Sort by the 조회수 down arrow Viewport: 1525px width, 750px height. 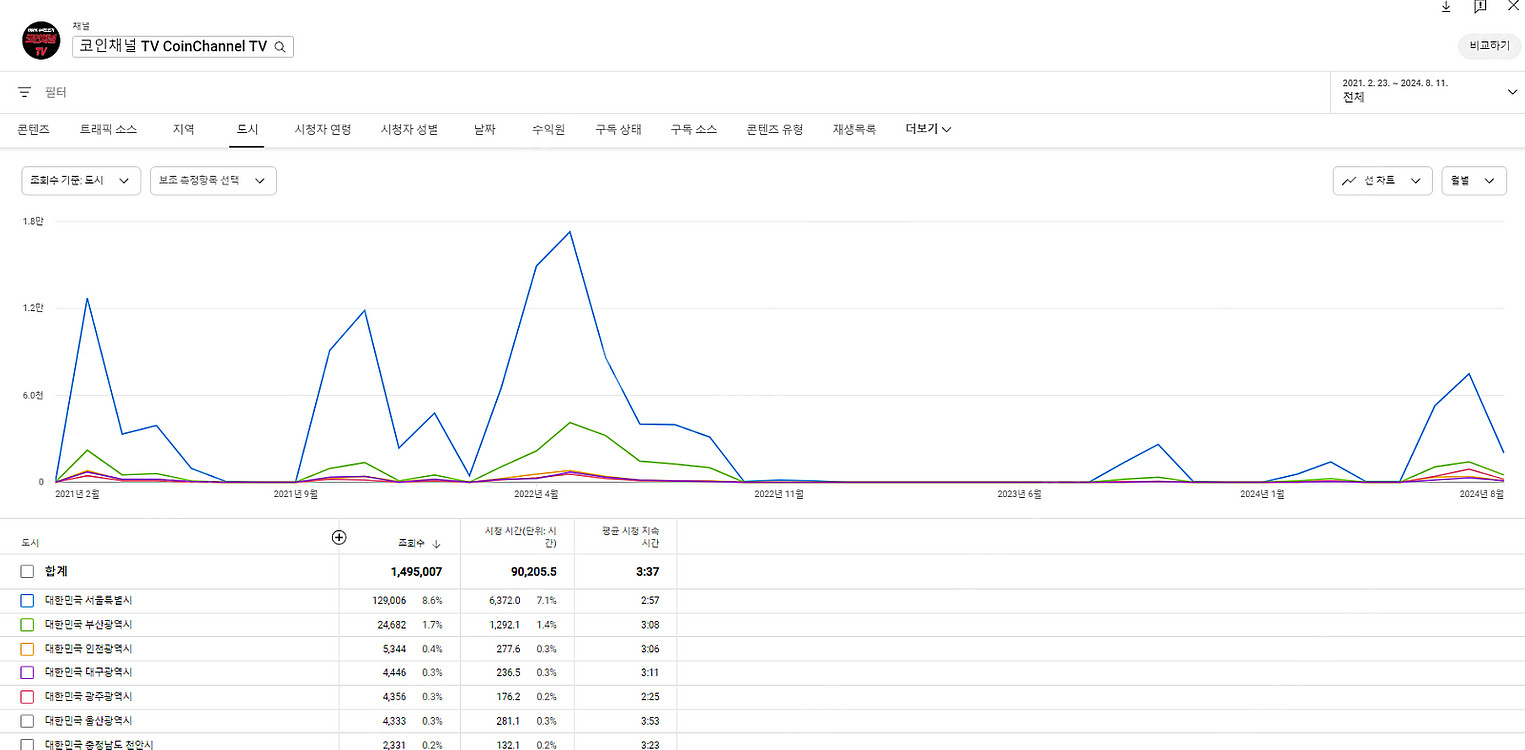click(x=436, y=544)
